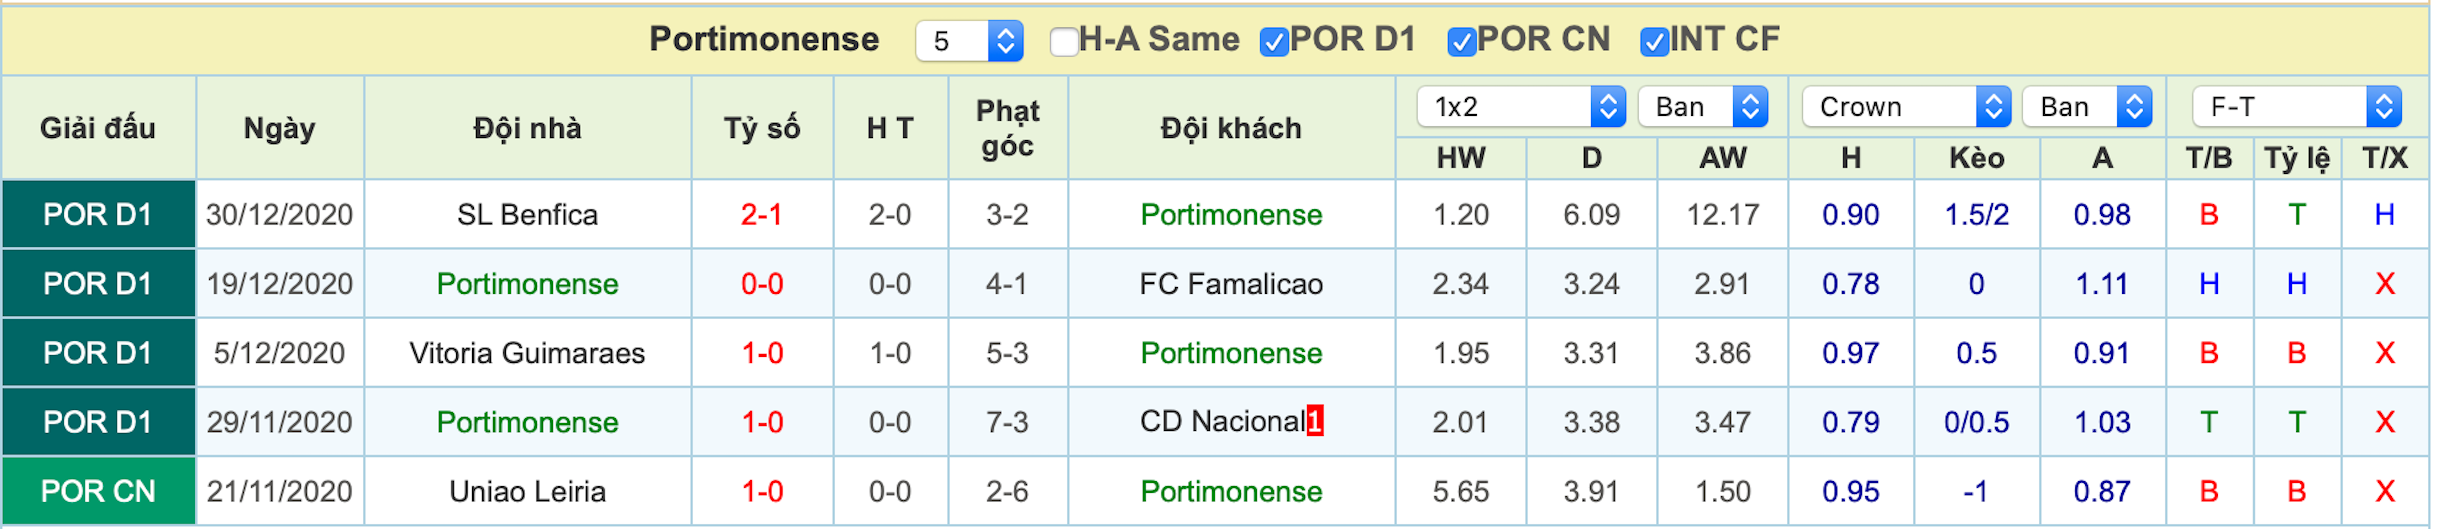This screenshot has width=2438, height=529.
Task: Click the FC Famalicao team name
Action: [x=1231, y=284]
